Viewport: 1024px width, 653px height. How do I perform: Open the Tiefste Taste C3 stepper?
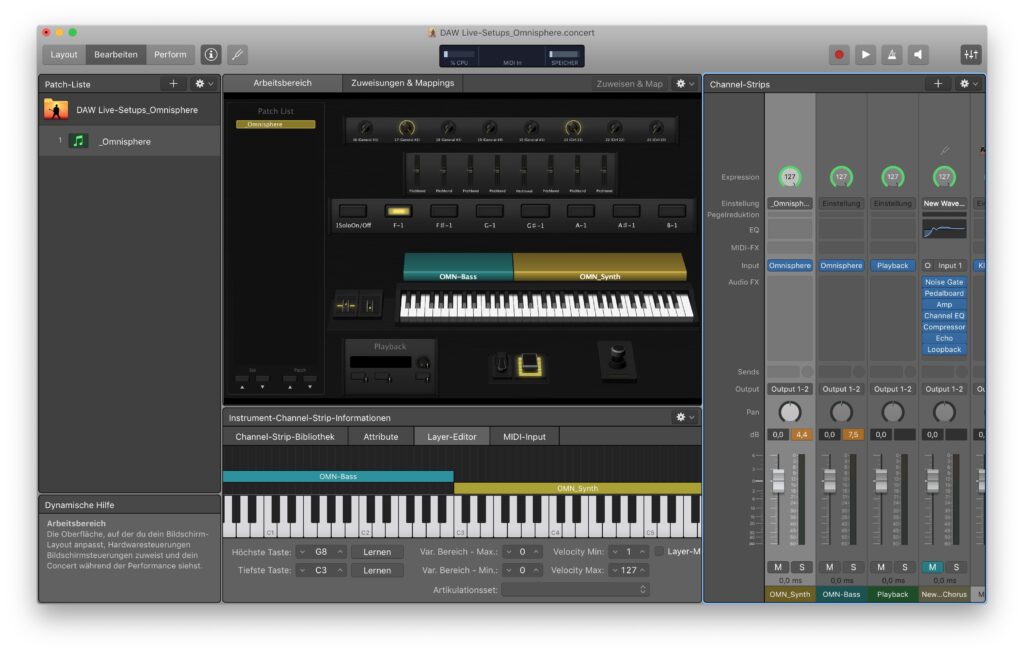(x=321, y=570)
